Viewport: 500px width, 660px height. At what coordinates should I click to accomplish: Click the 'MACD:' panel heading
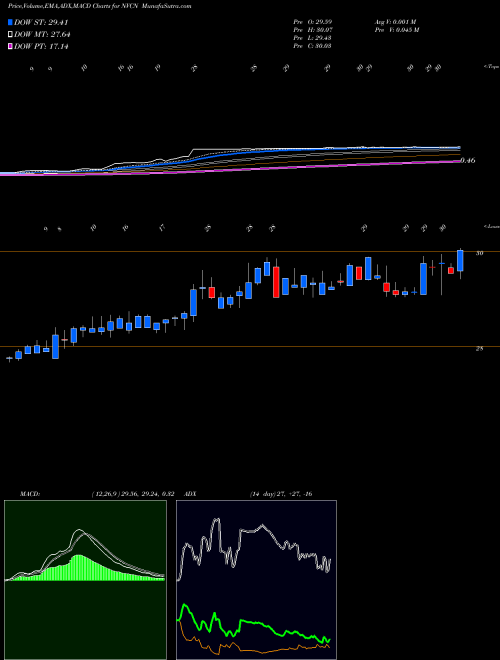coord(29,494)
